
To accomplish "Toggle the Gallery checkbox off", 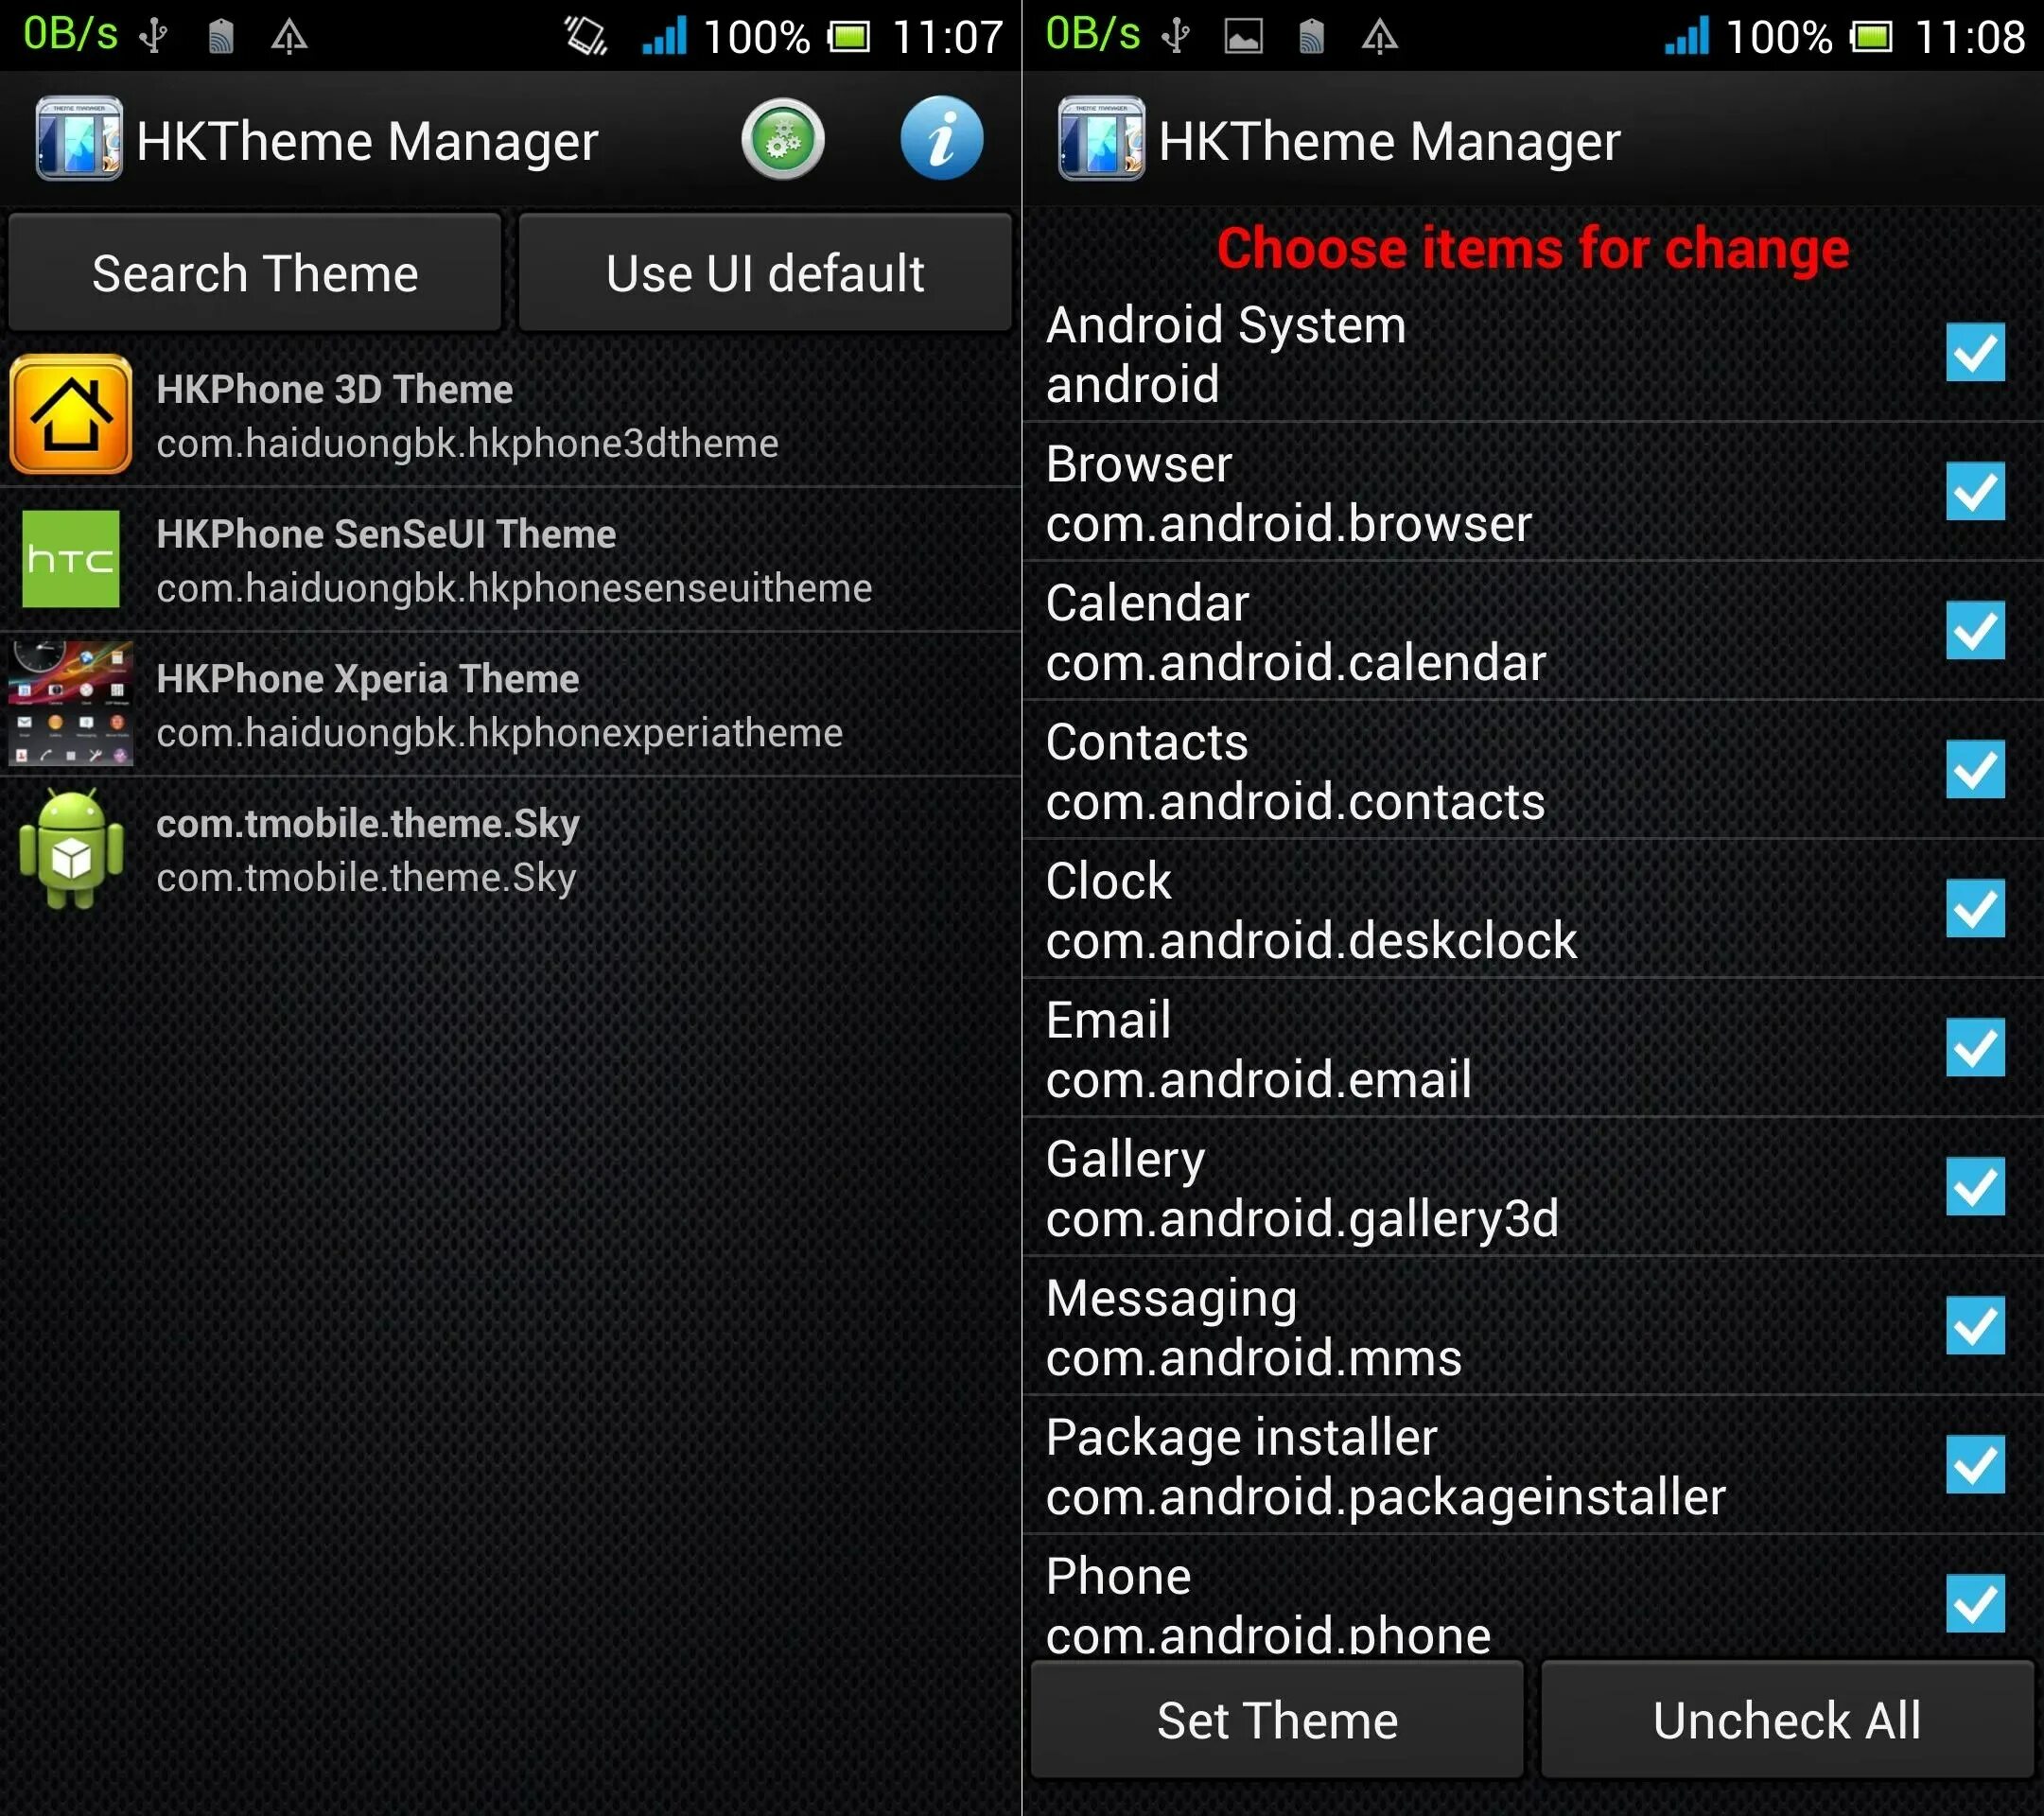I will [1974, 1187].
